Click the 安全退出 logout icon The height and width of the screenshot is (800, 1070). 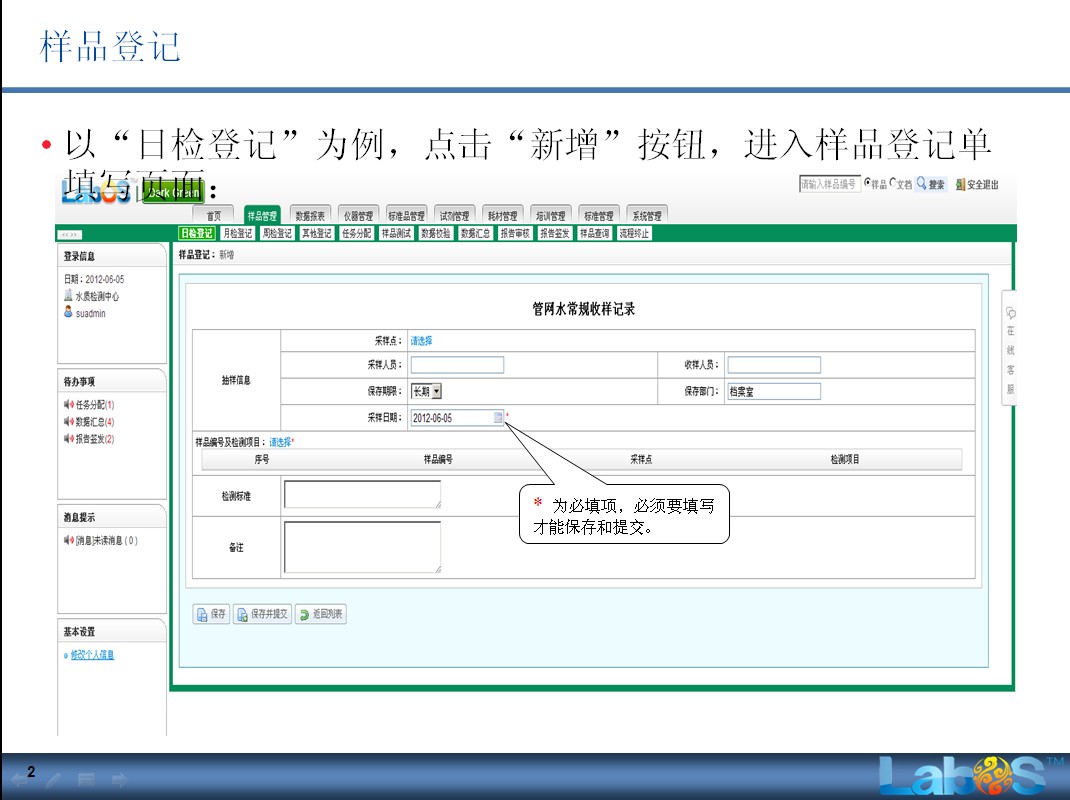[x=960, y=185]
